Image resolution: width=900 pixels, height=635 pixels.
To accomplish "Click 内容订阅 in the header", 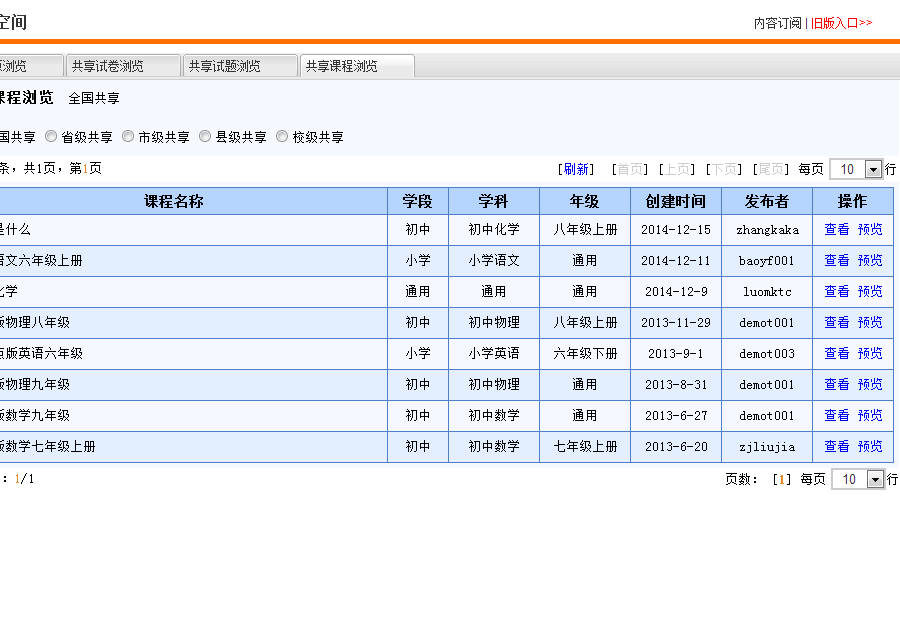I will click(777, 23).
